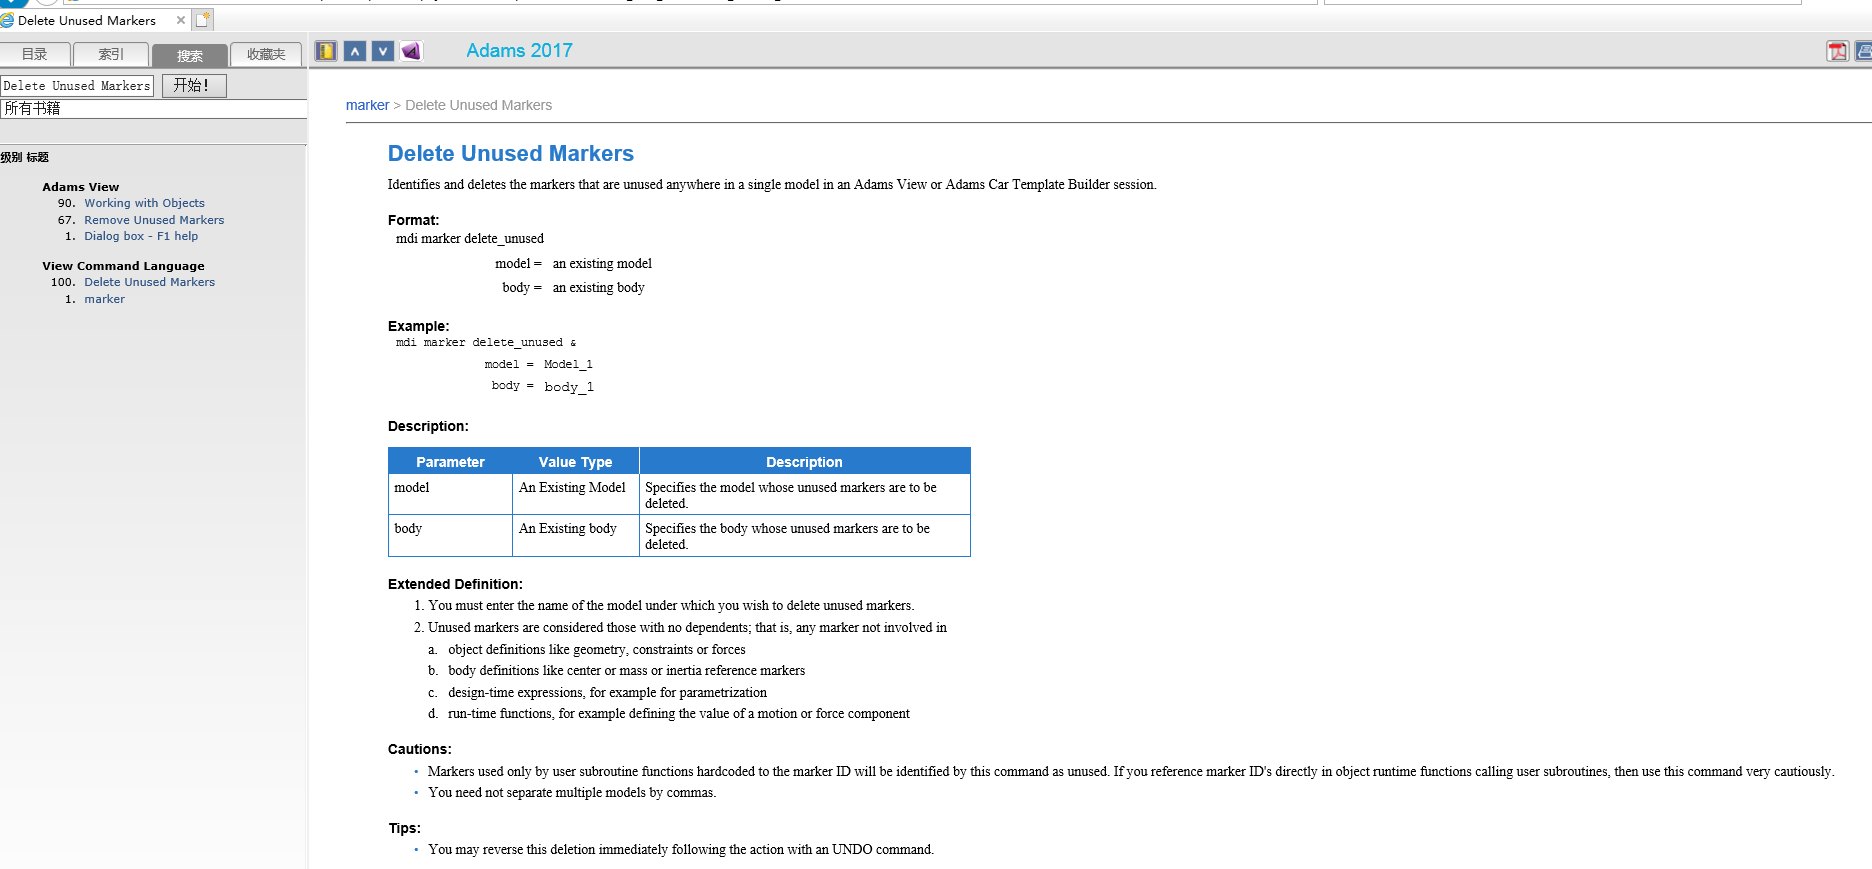Click the purple Adams logo icon
The image size is (1872, 869).
[x=411, y=51]
